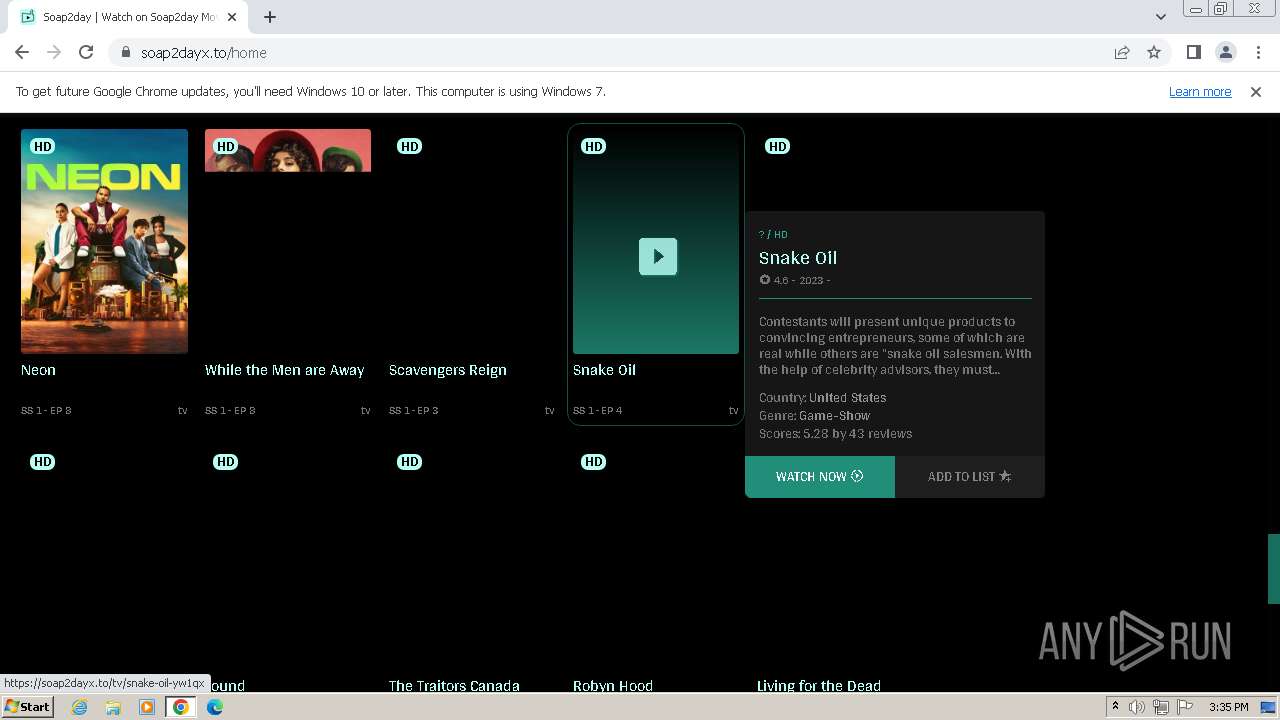Dismiss the Chrome update notification bar
The height and width of the screenshot is (720, 1280).
(x=1256, y=92)
